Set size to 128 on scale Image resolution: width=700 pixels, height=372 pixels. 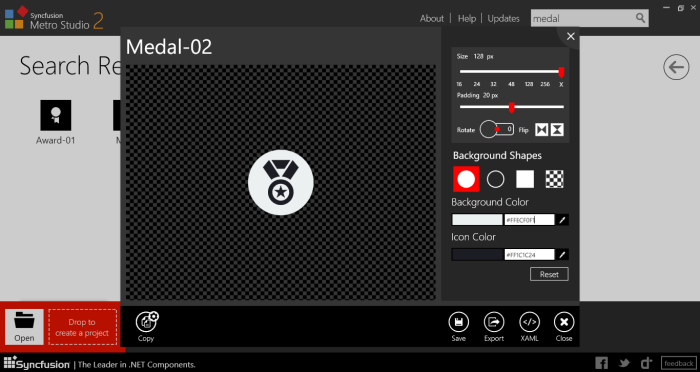[x=529, y=84]
